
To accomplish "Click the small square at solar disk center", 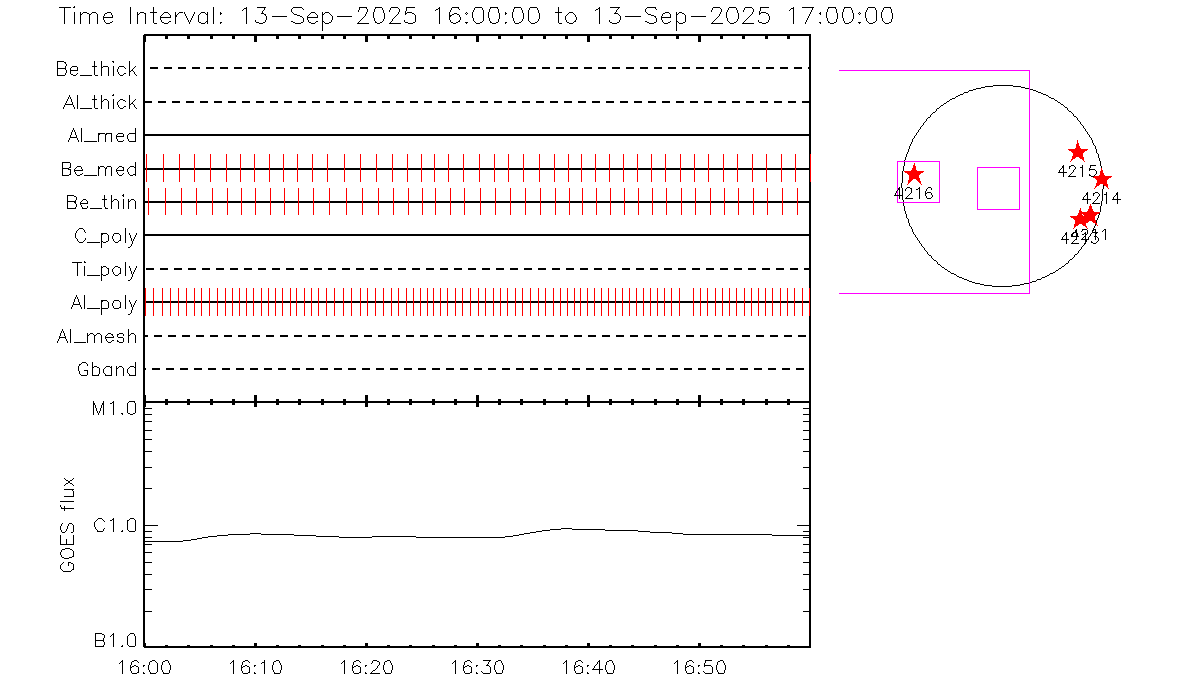I will click(x=998, y=188).
